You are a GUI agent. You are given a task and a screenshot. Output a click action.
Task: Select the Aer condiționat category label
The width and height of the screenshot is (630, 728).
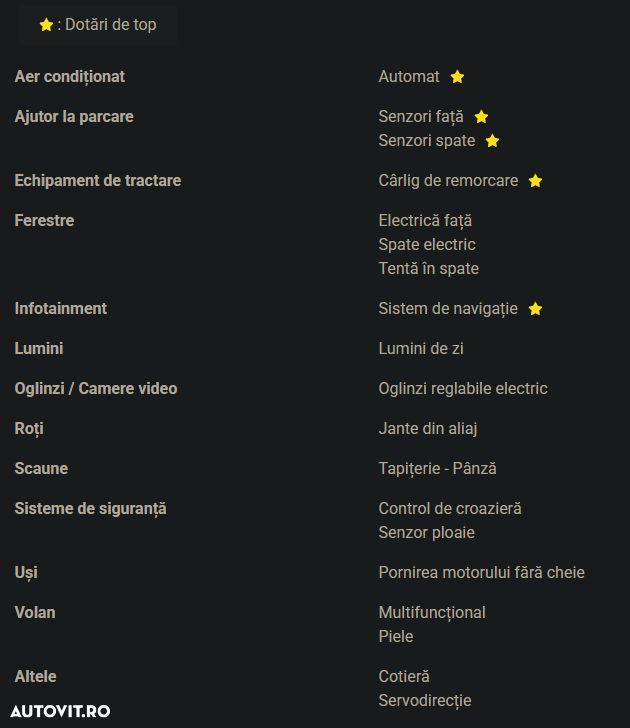70,77
